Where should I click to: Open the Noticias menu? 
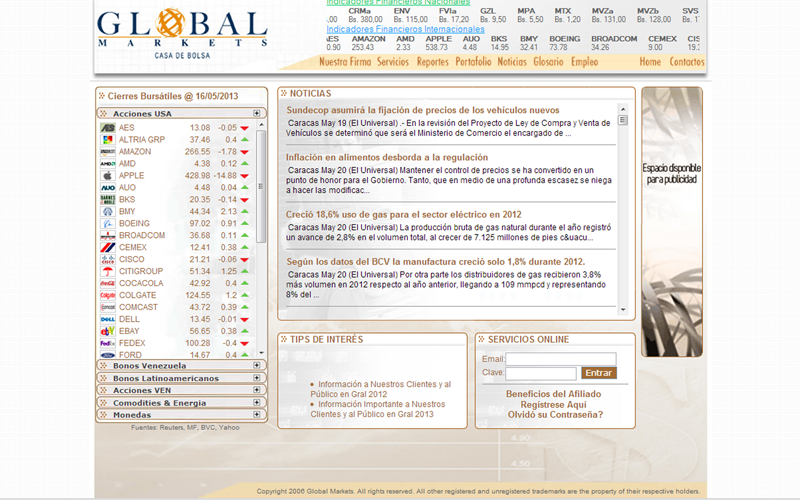point(512,62)
